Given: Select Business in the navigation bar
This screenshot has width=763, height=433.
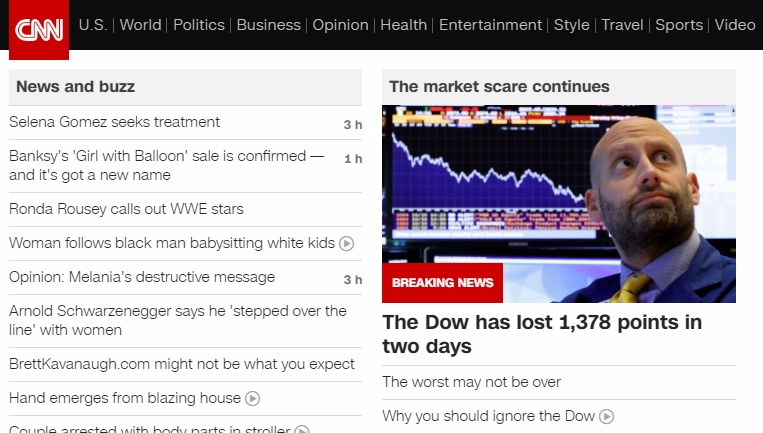Looking at the screenshot, I should click(x=268, y=25).
